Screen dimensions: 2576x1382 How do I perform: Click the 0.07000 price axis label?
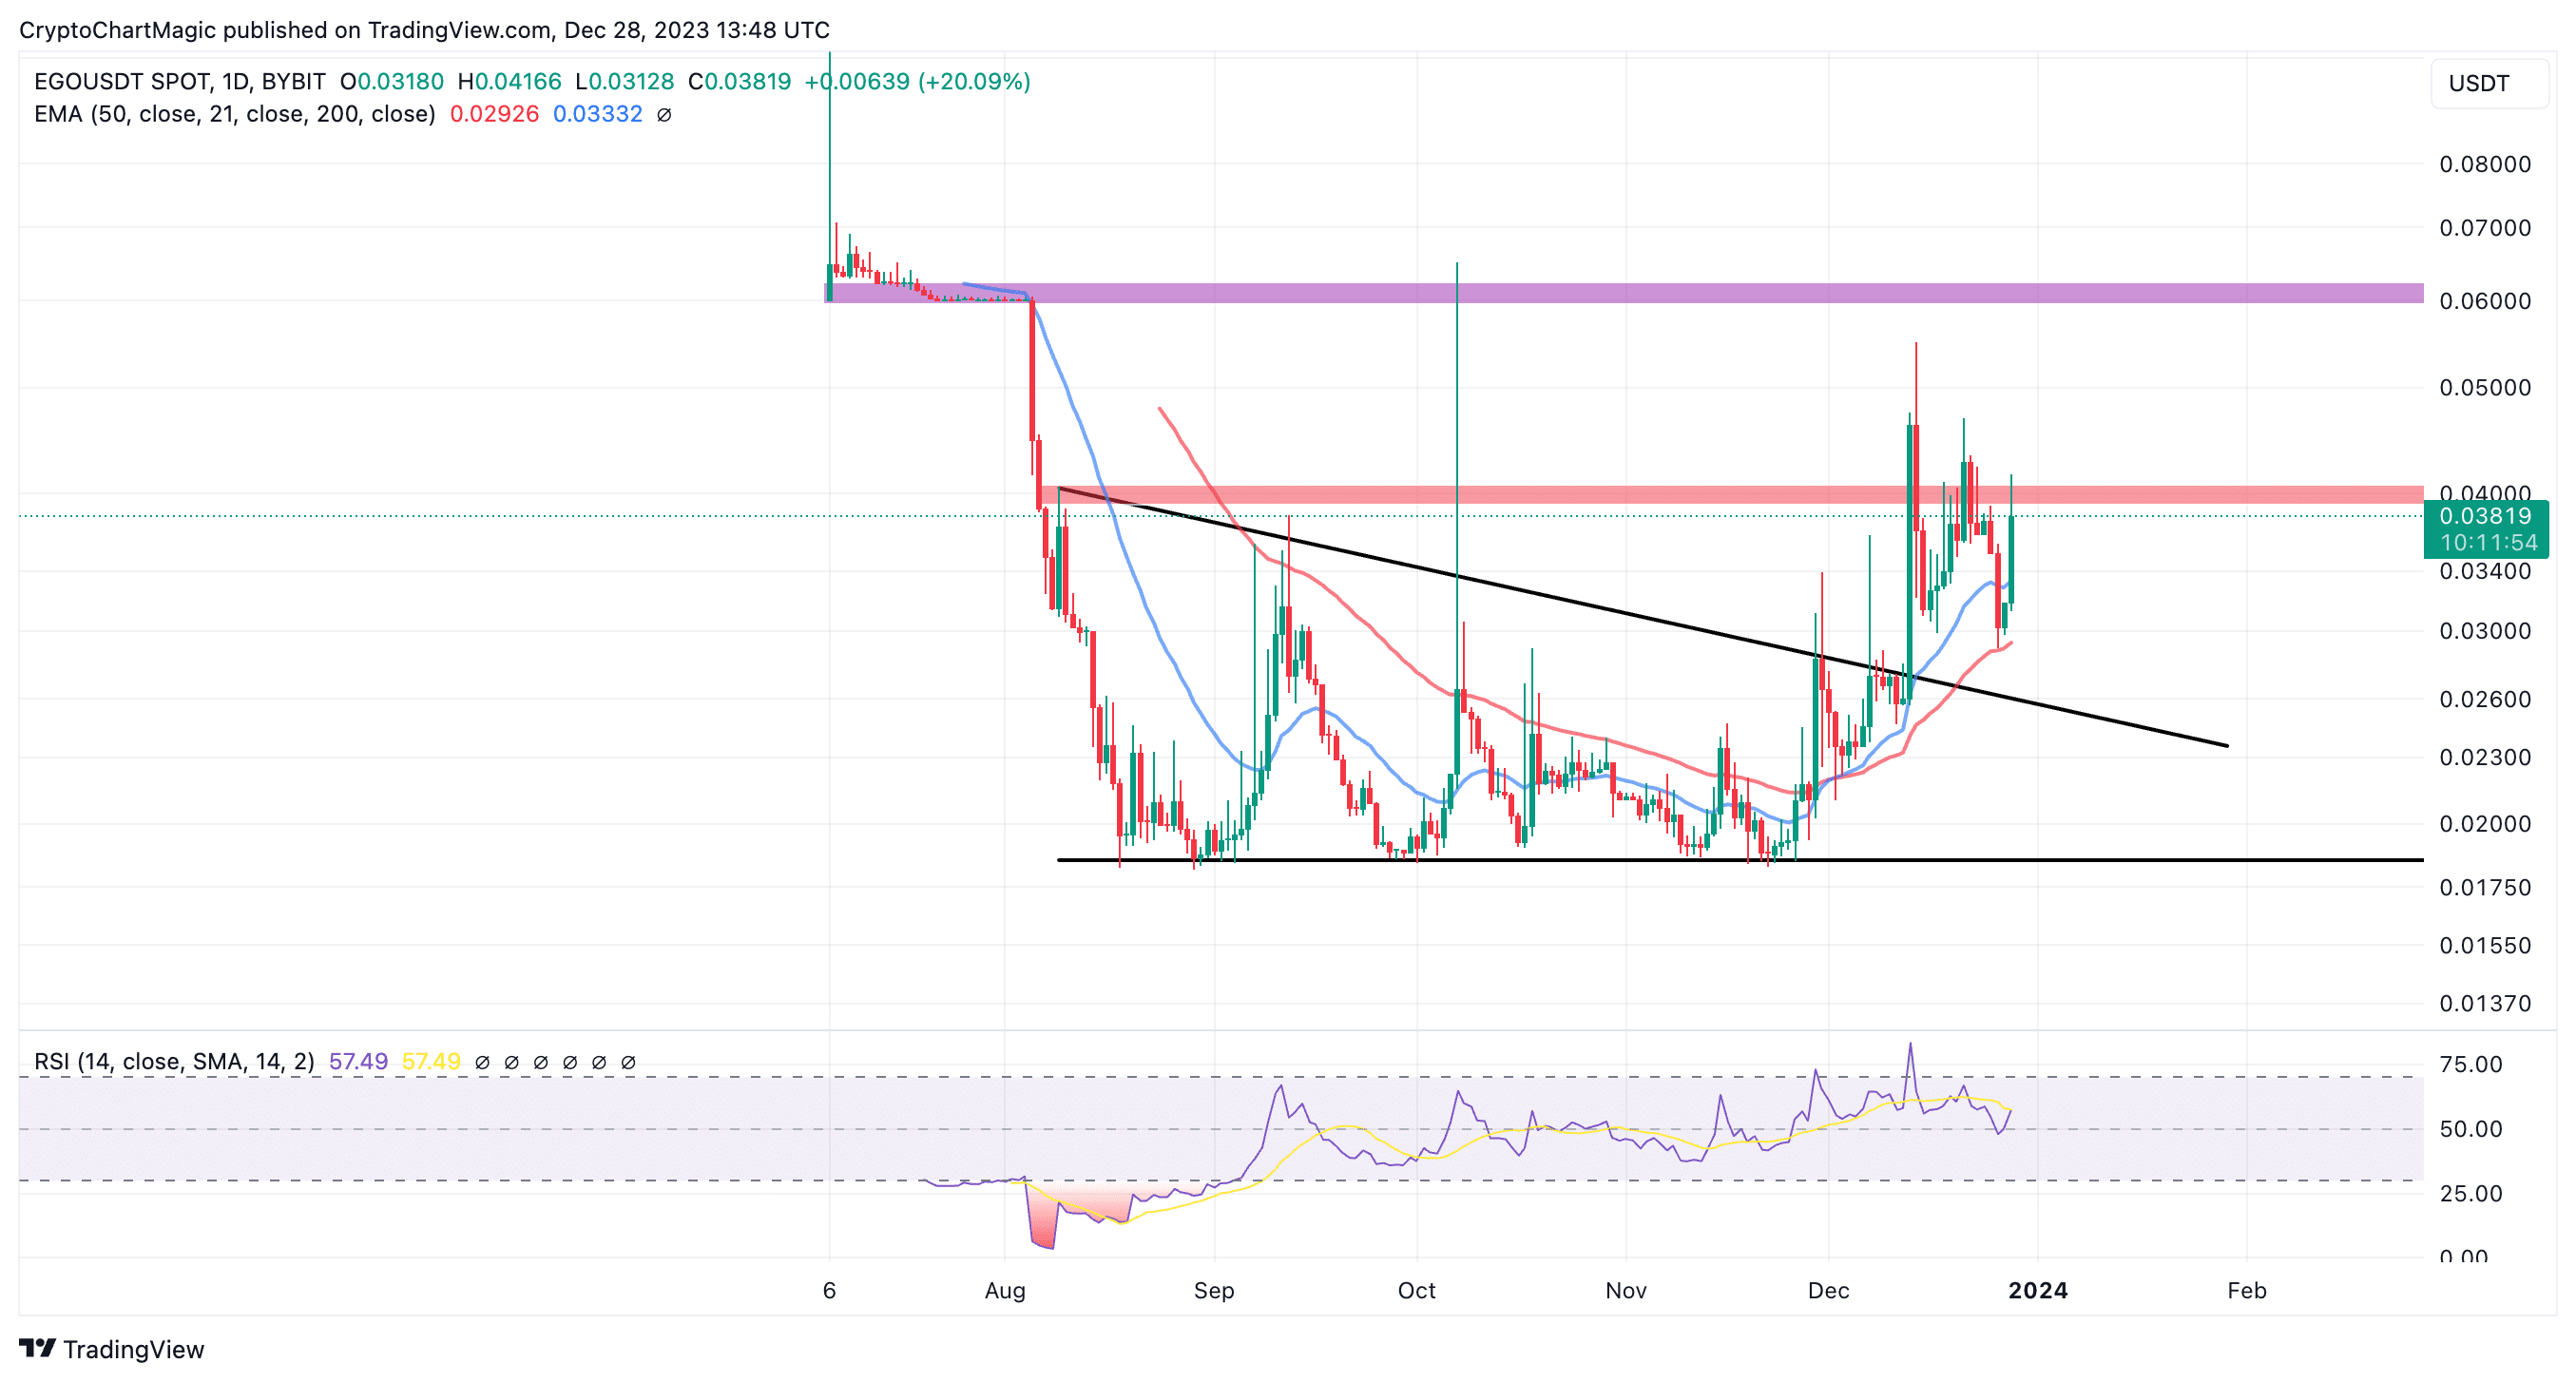[x=2485, y=228]
